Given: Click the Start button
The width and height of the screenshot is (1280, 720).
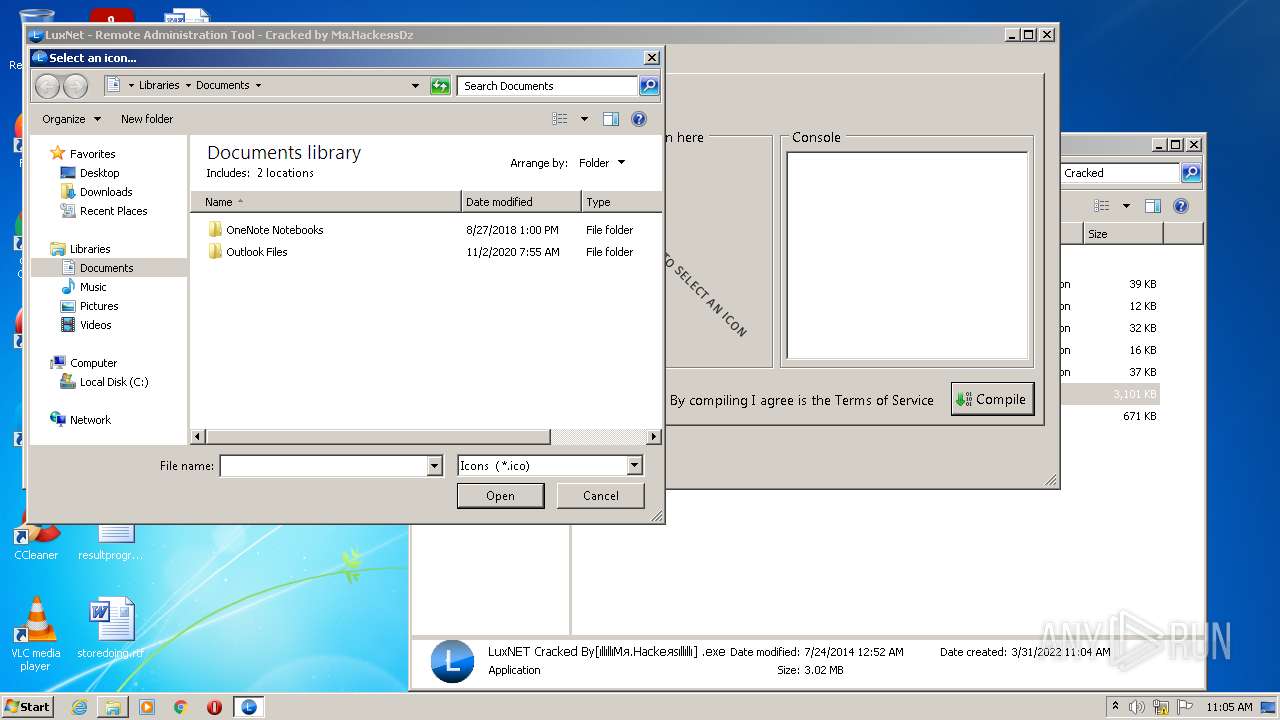Looking at the screenshot, I should (x=28, y=707).
